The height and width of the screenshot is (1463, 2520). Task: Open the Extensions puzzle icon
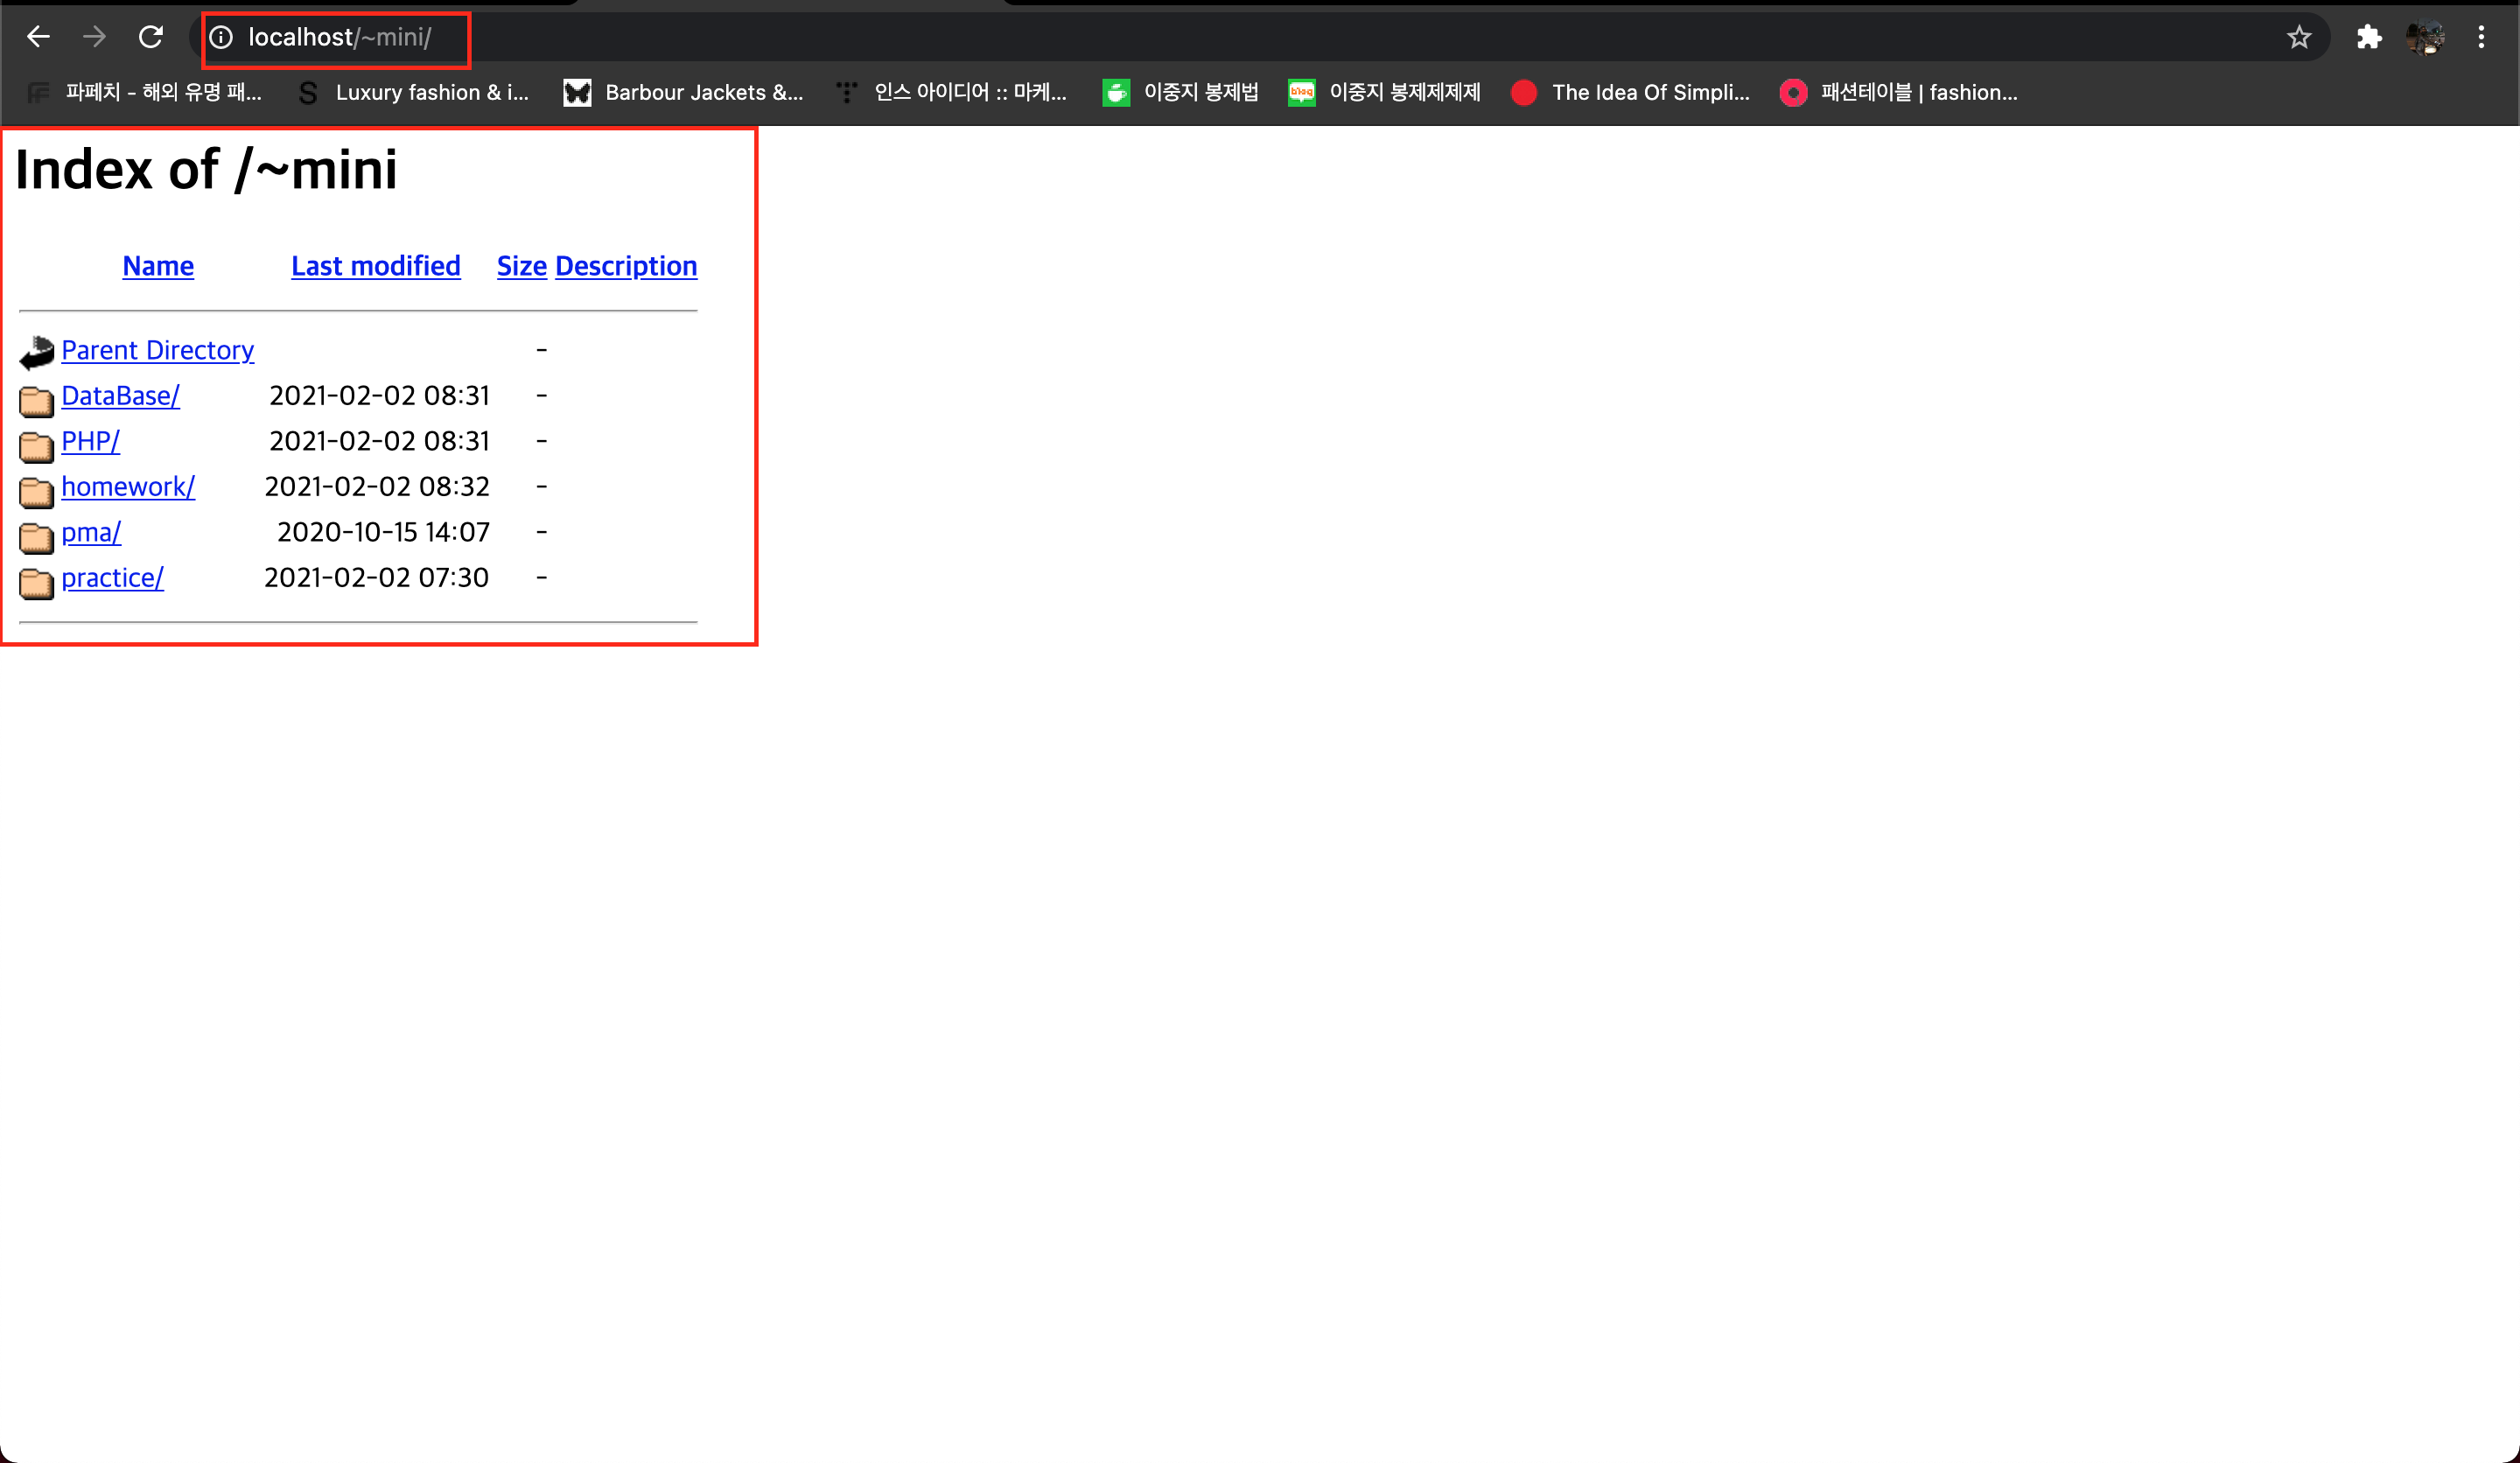click(2369, 37)
